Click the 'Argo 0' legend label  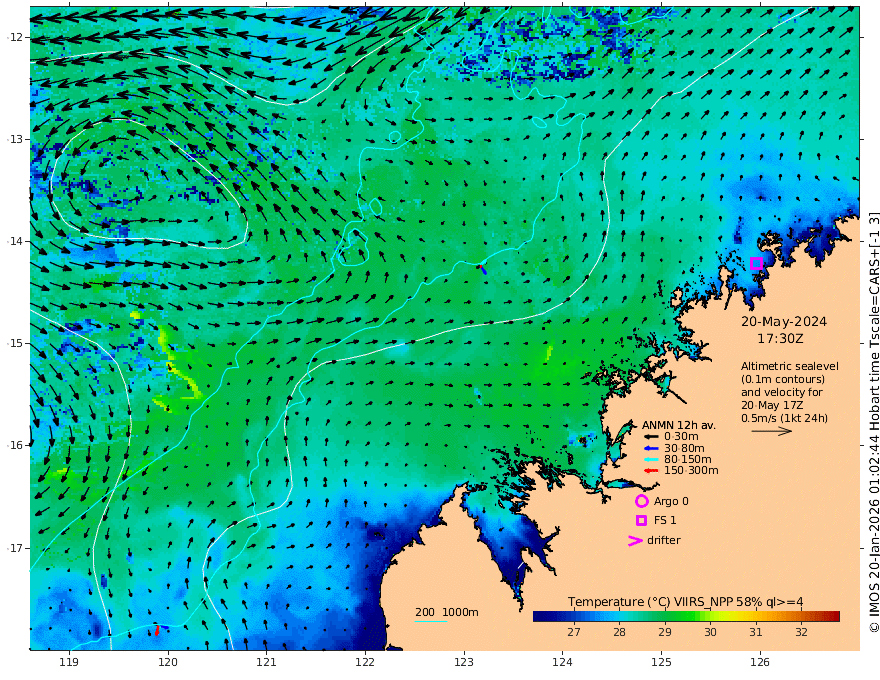pyautogui.click(x=671, y=502)
